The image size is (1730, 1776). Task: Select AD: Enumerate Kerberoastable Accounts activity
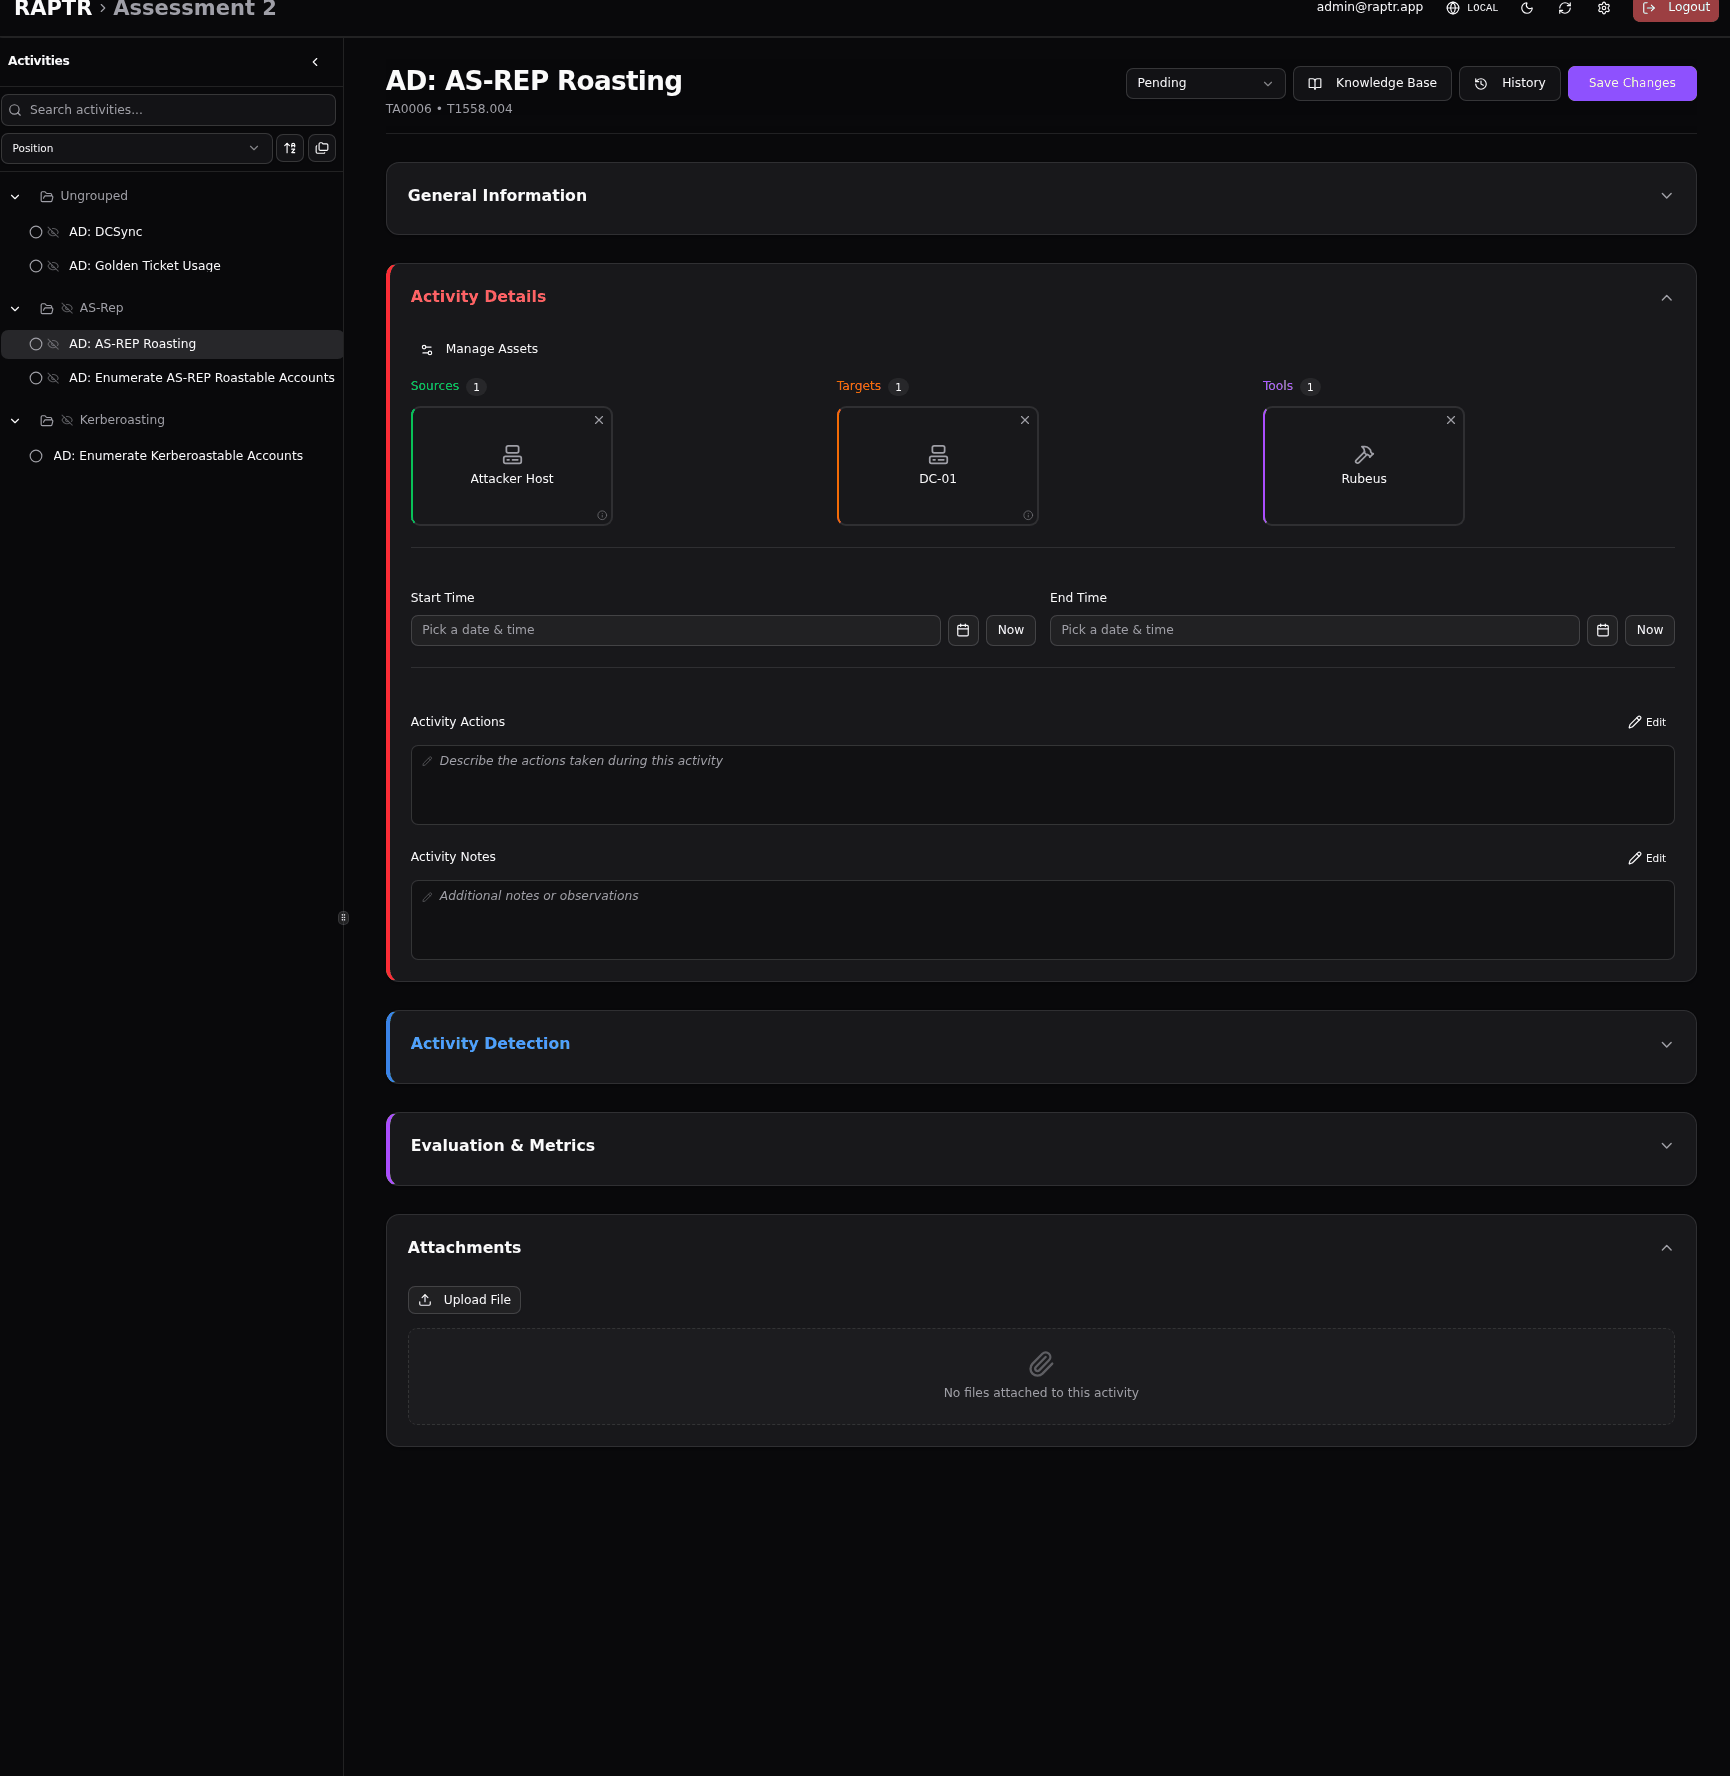pos(178,456)
